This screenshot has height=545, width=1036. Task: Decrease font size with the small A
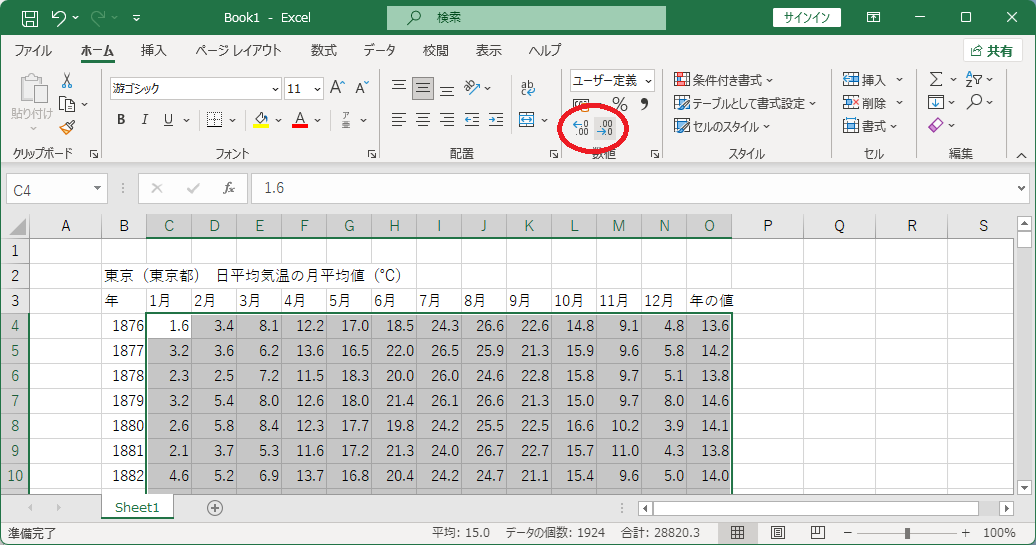361,88
